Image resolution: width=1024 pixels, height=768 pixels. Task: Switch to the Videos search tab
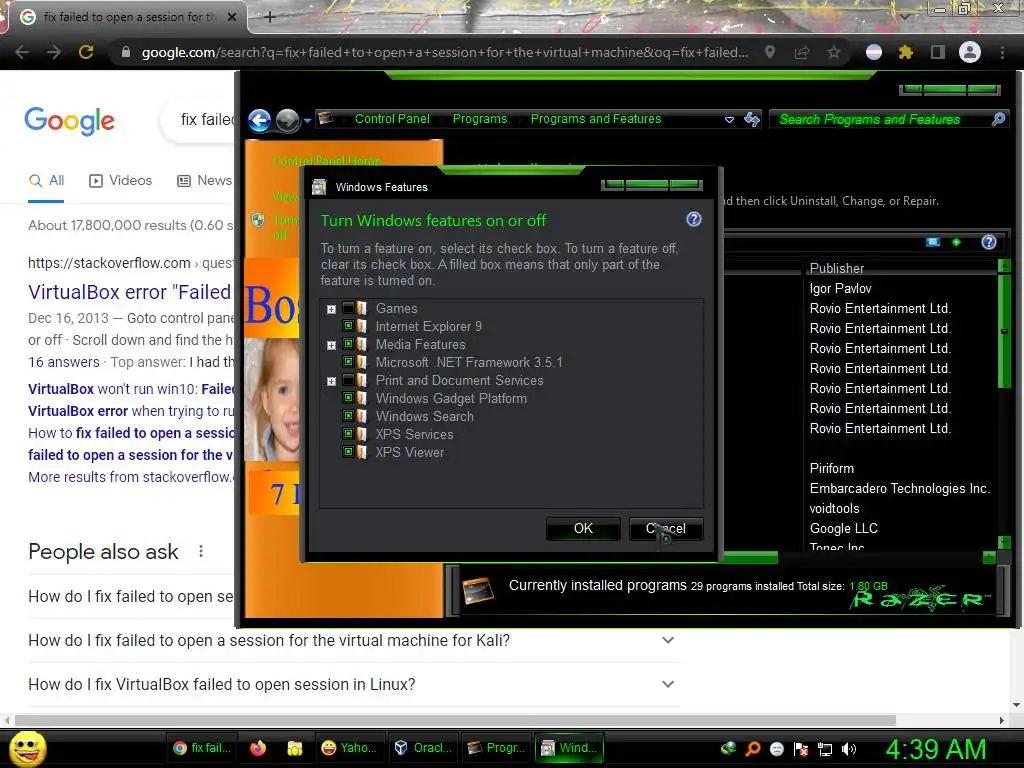(x=120, y=180)
